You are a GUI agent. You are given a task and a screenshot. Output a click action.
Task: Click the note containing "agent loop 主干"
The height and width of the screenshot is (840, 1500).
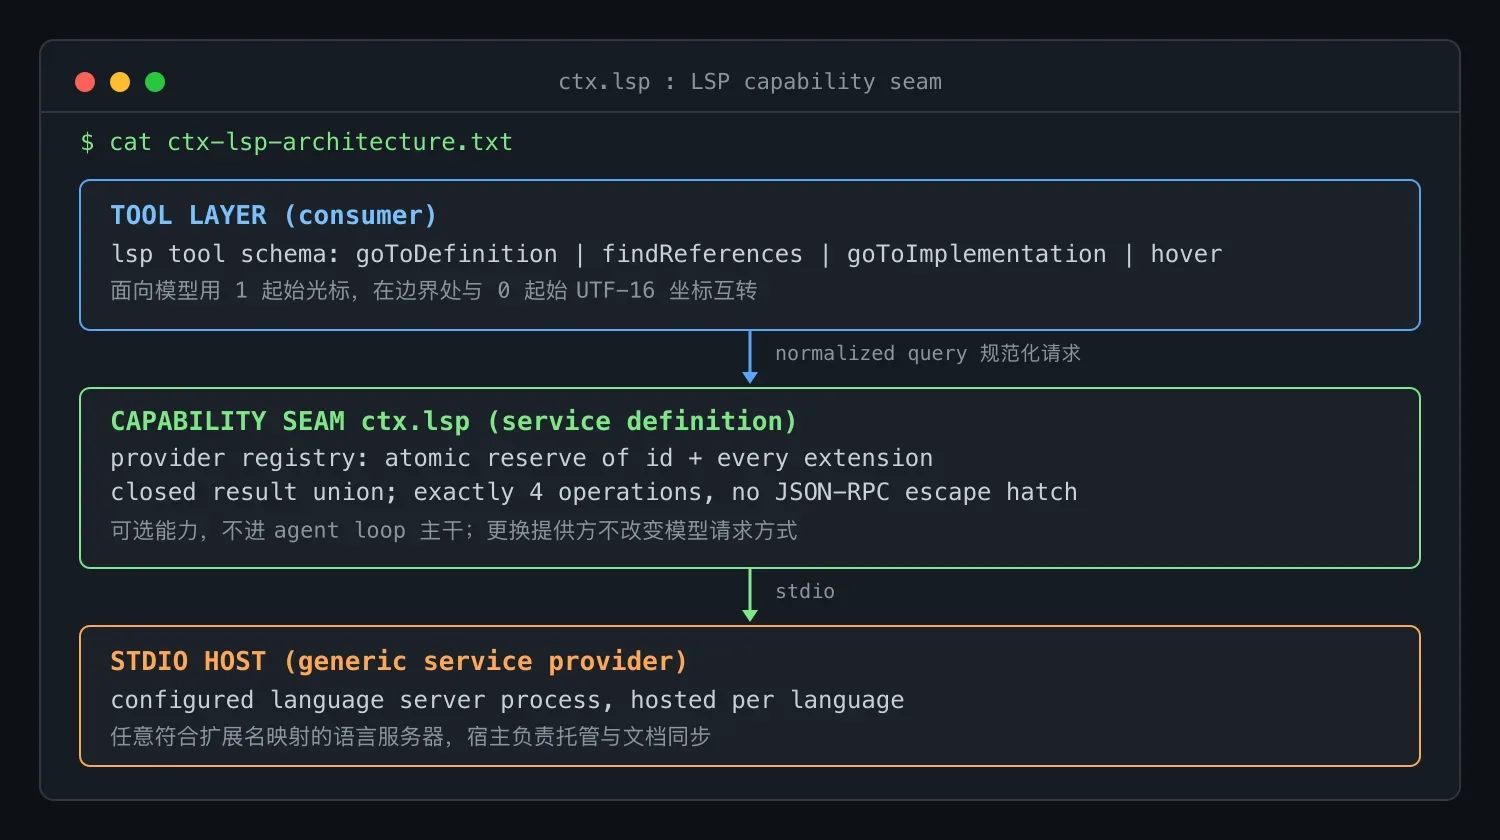click(x=454, y=531)
